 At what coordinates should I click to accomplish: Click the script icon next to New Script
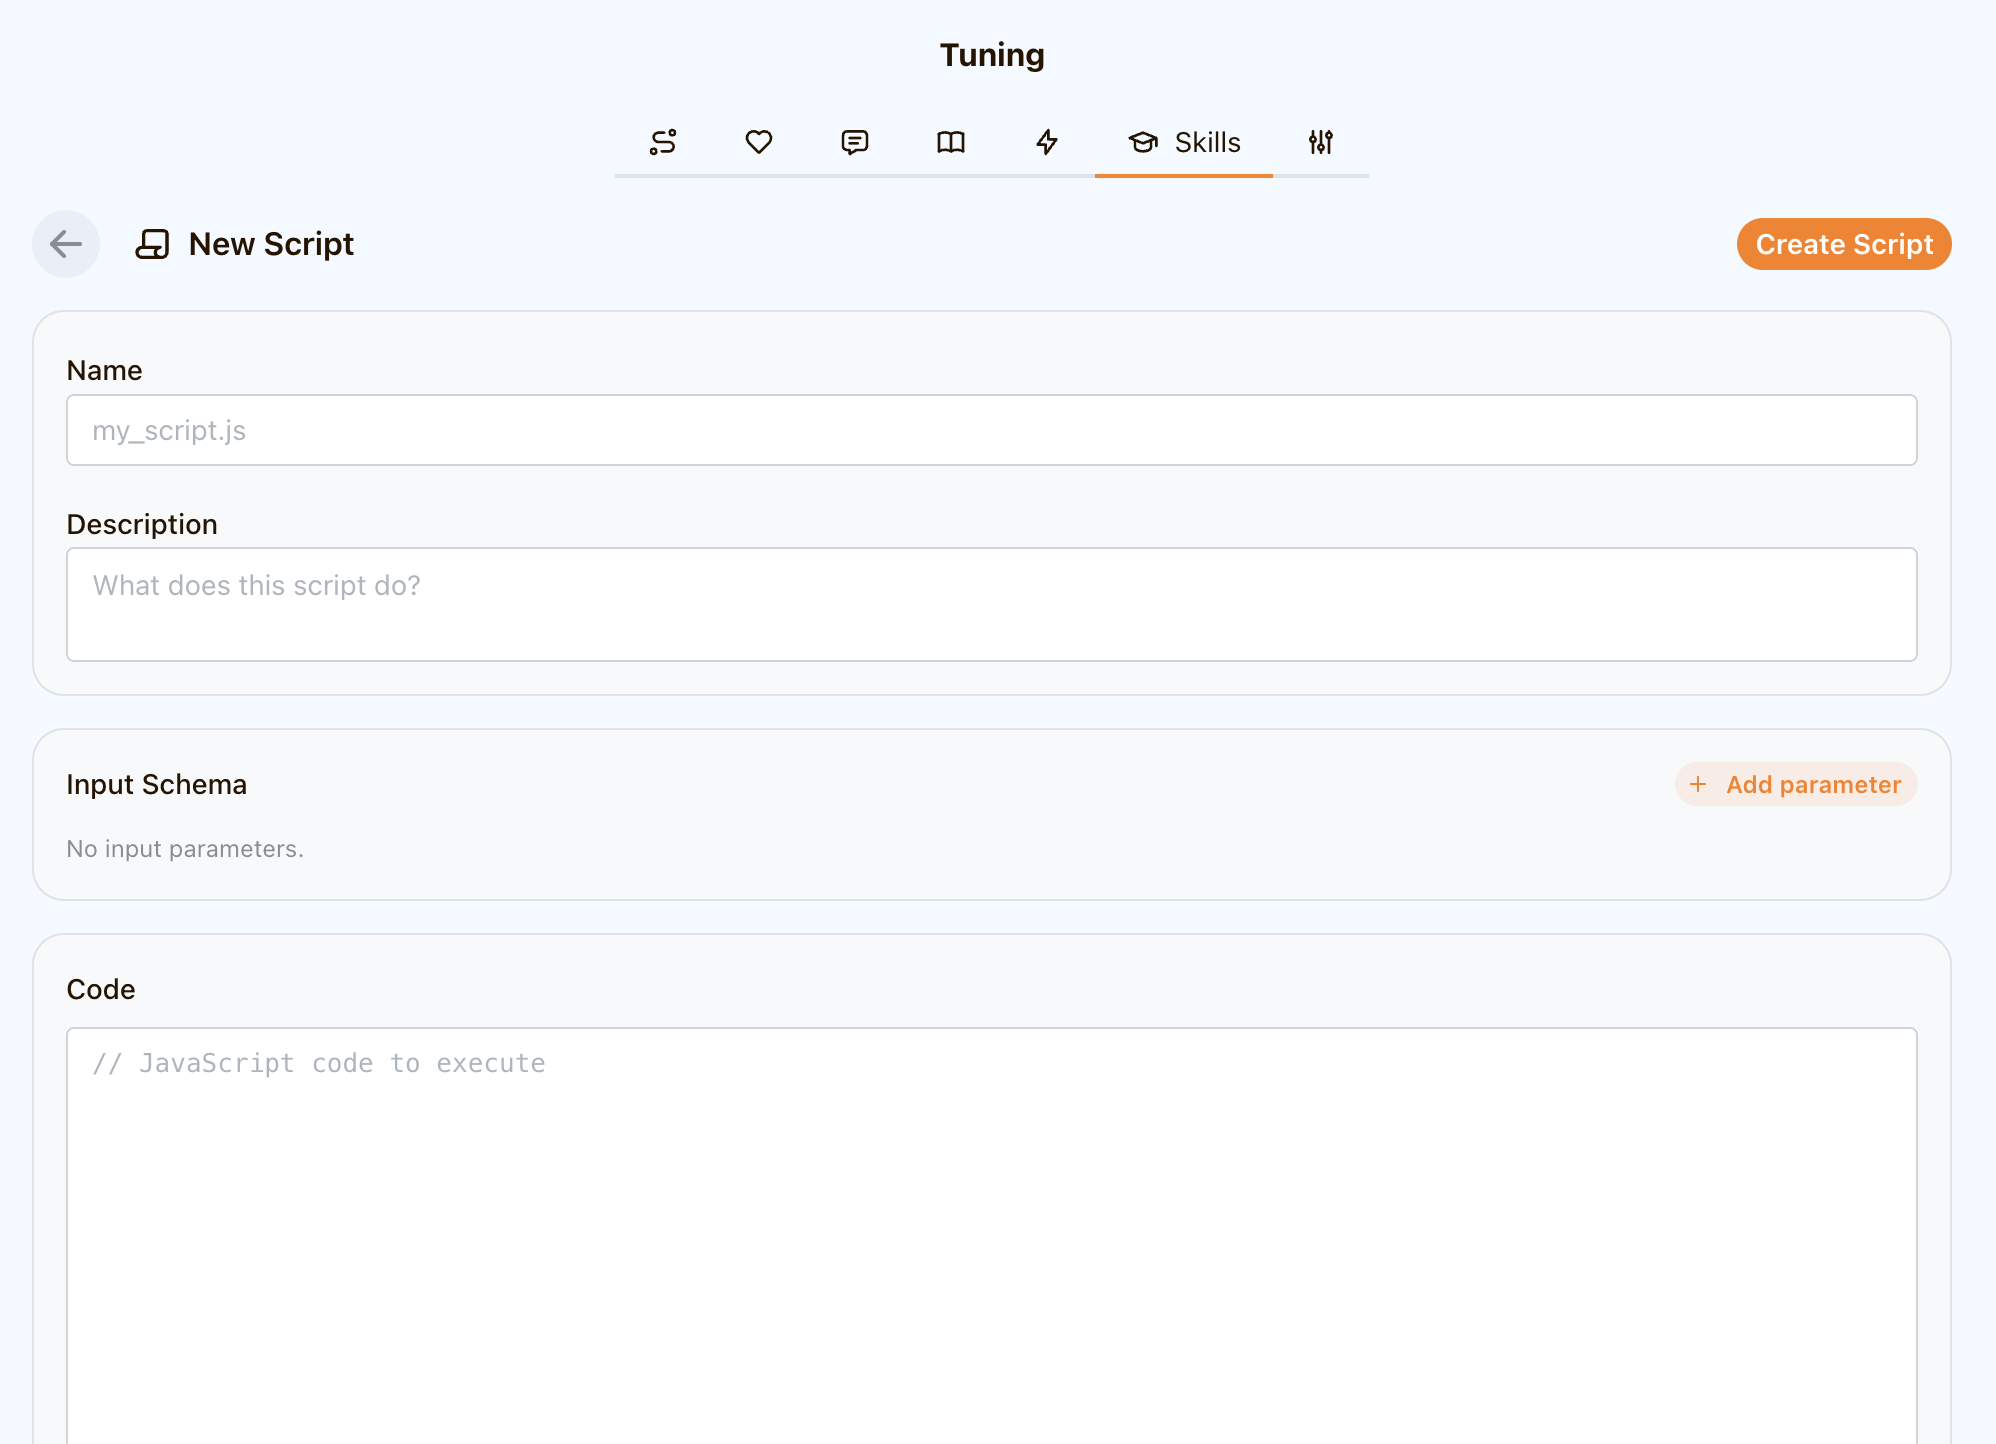click(x=154, y=243)
